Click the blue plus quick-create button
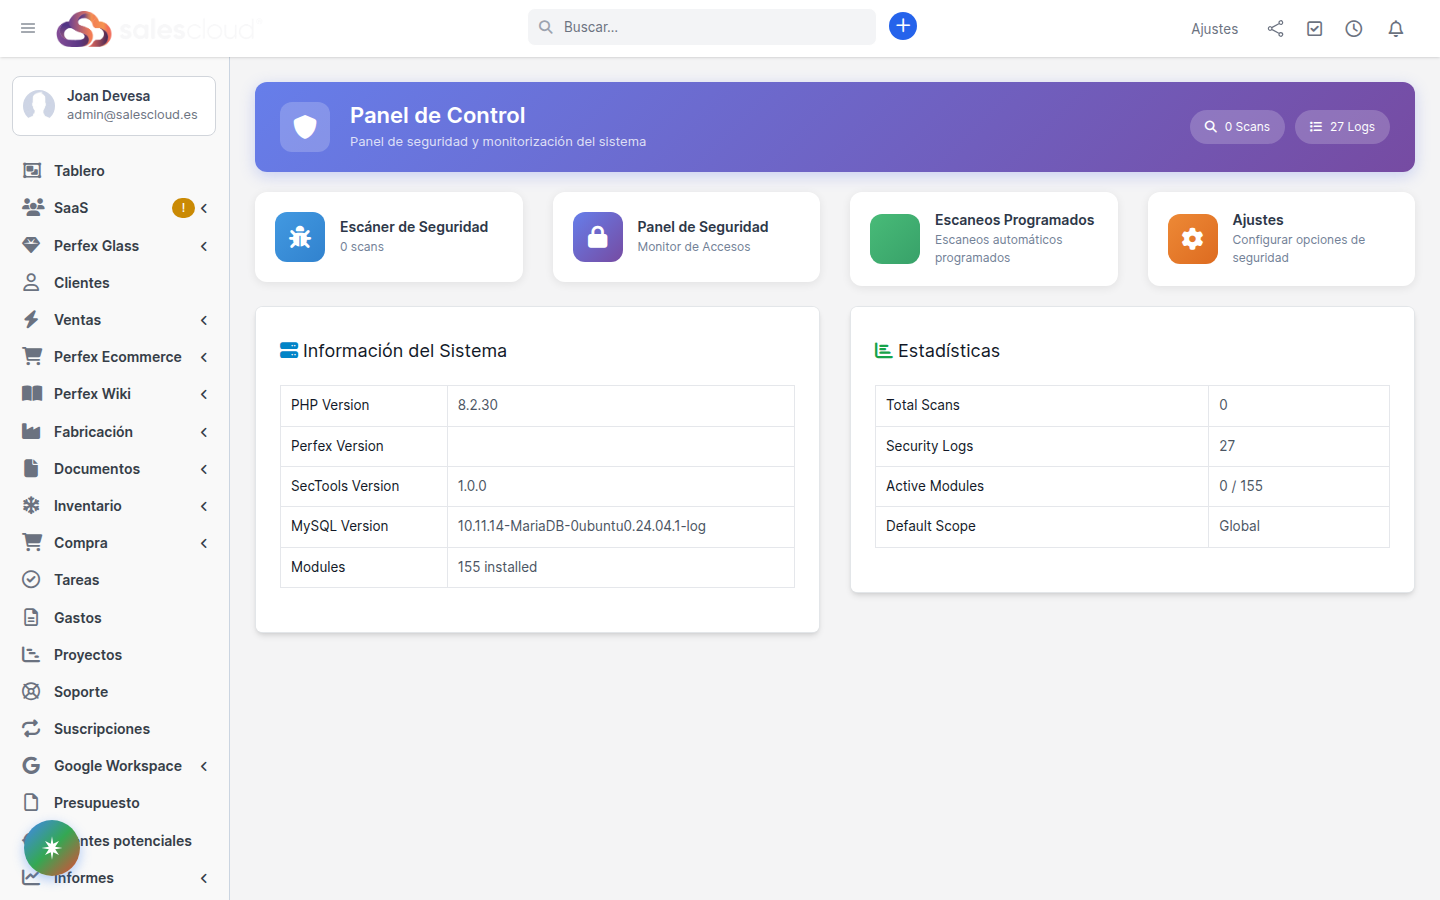Image resolution: width=1440 pixels, height=900 pixels. (x=902, y=26)
